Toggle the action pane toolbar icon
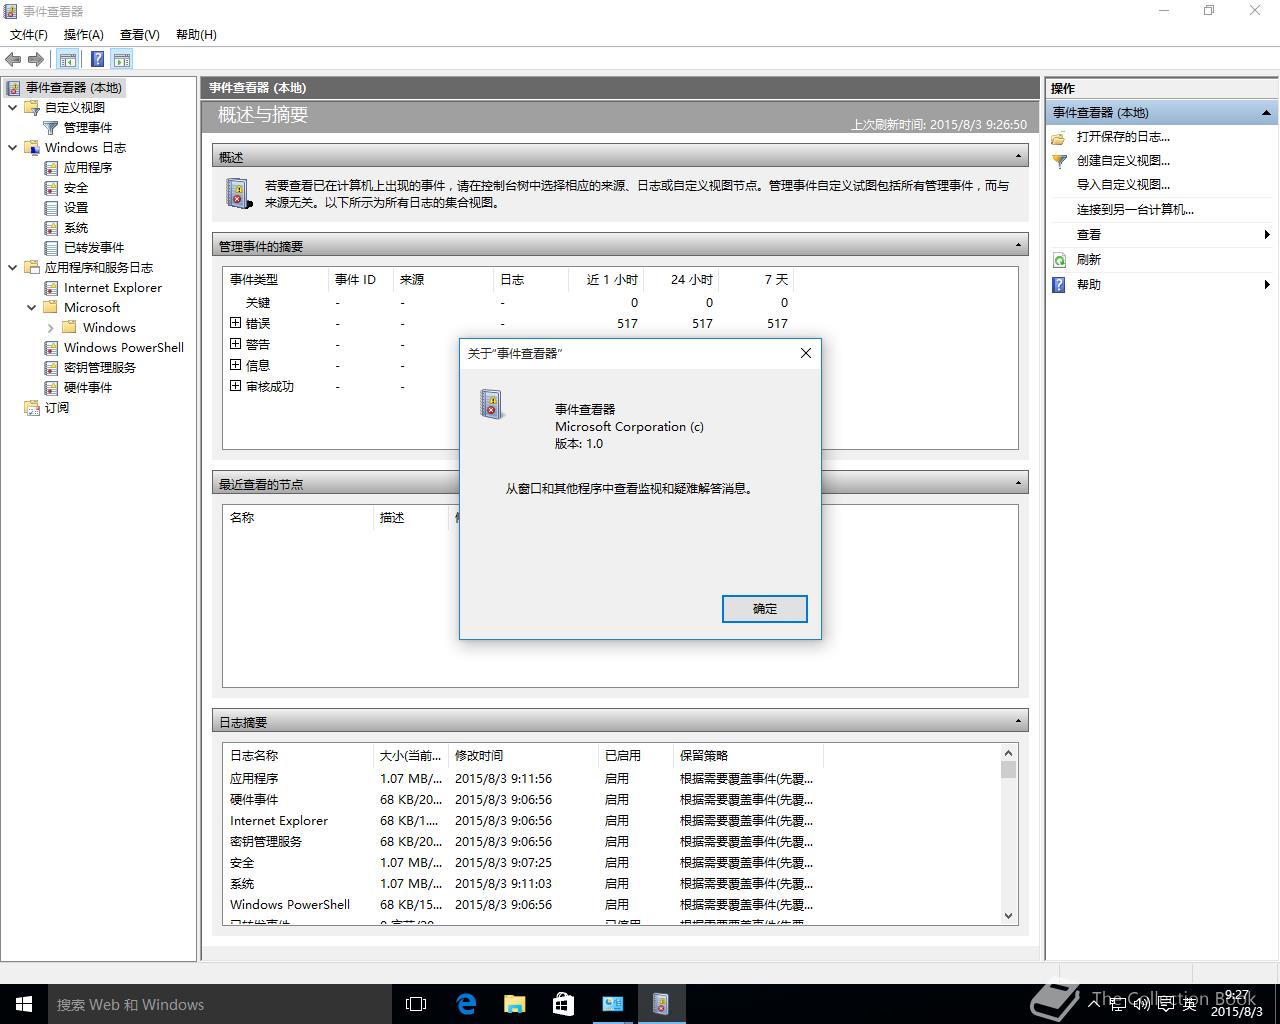 [122, 60]
